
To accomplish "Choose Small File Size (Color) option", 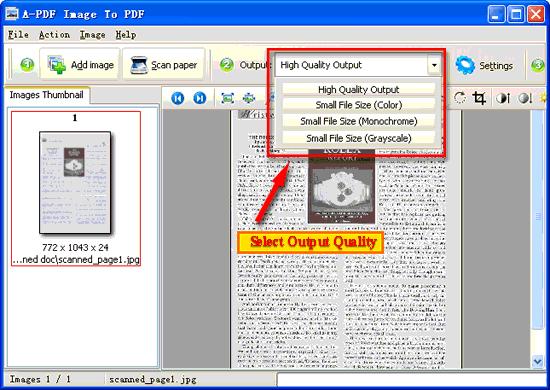I will tap(358, 105).
